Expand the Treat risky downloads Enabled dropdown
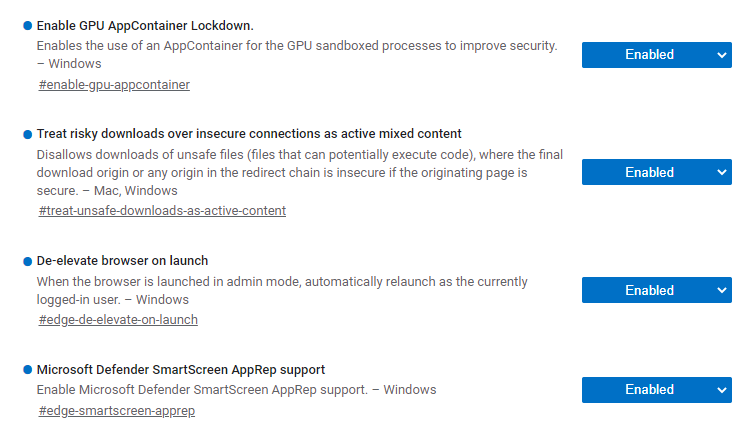 (657, 173)
